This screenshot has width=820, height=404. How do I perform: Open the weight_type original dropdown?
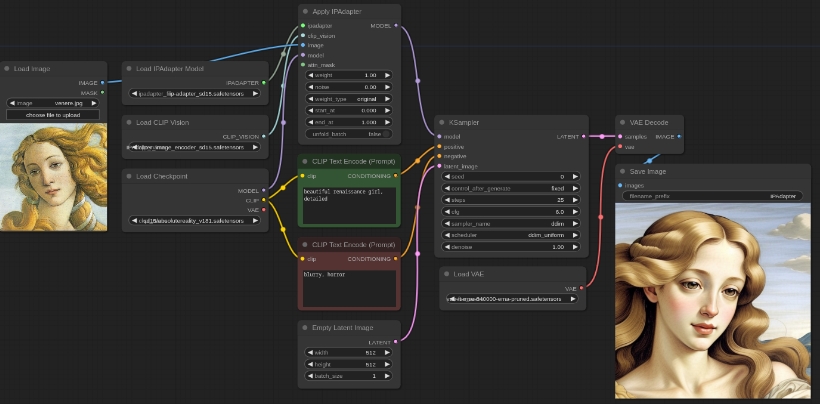(349, 99)
